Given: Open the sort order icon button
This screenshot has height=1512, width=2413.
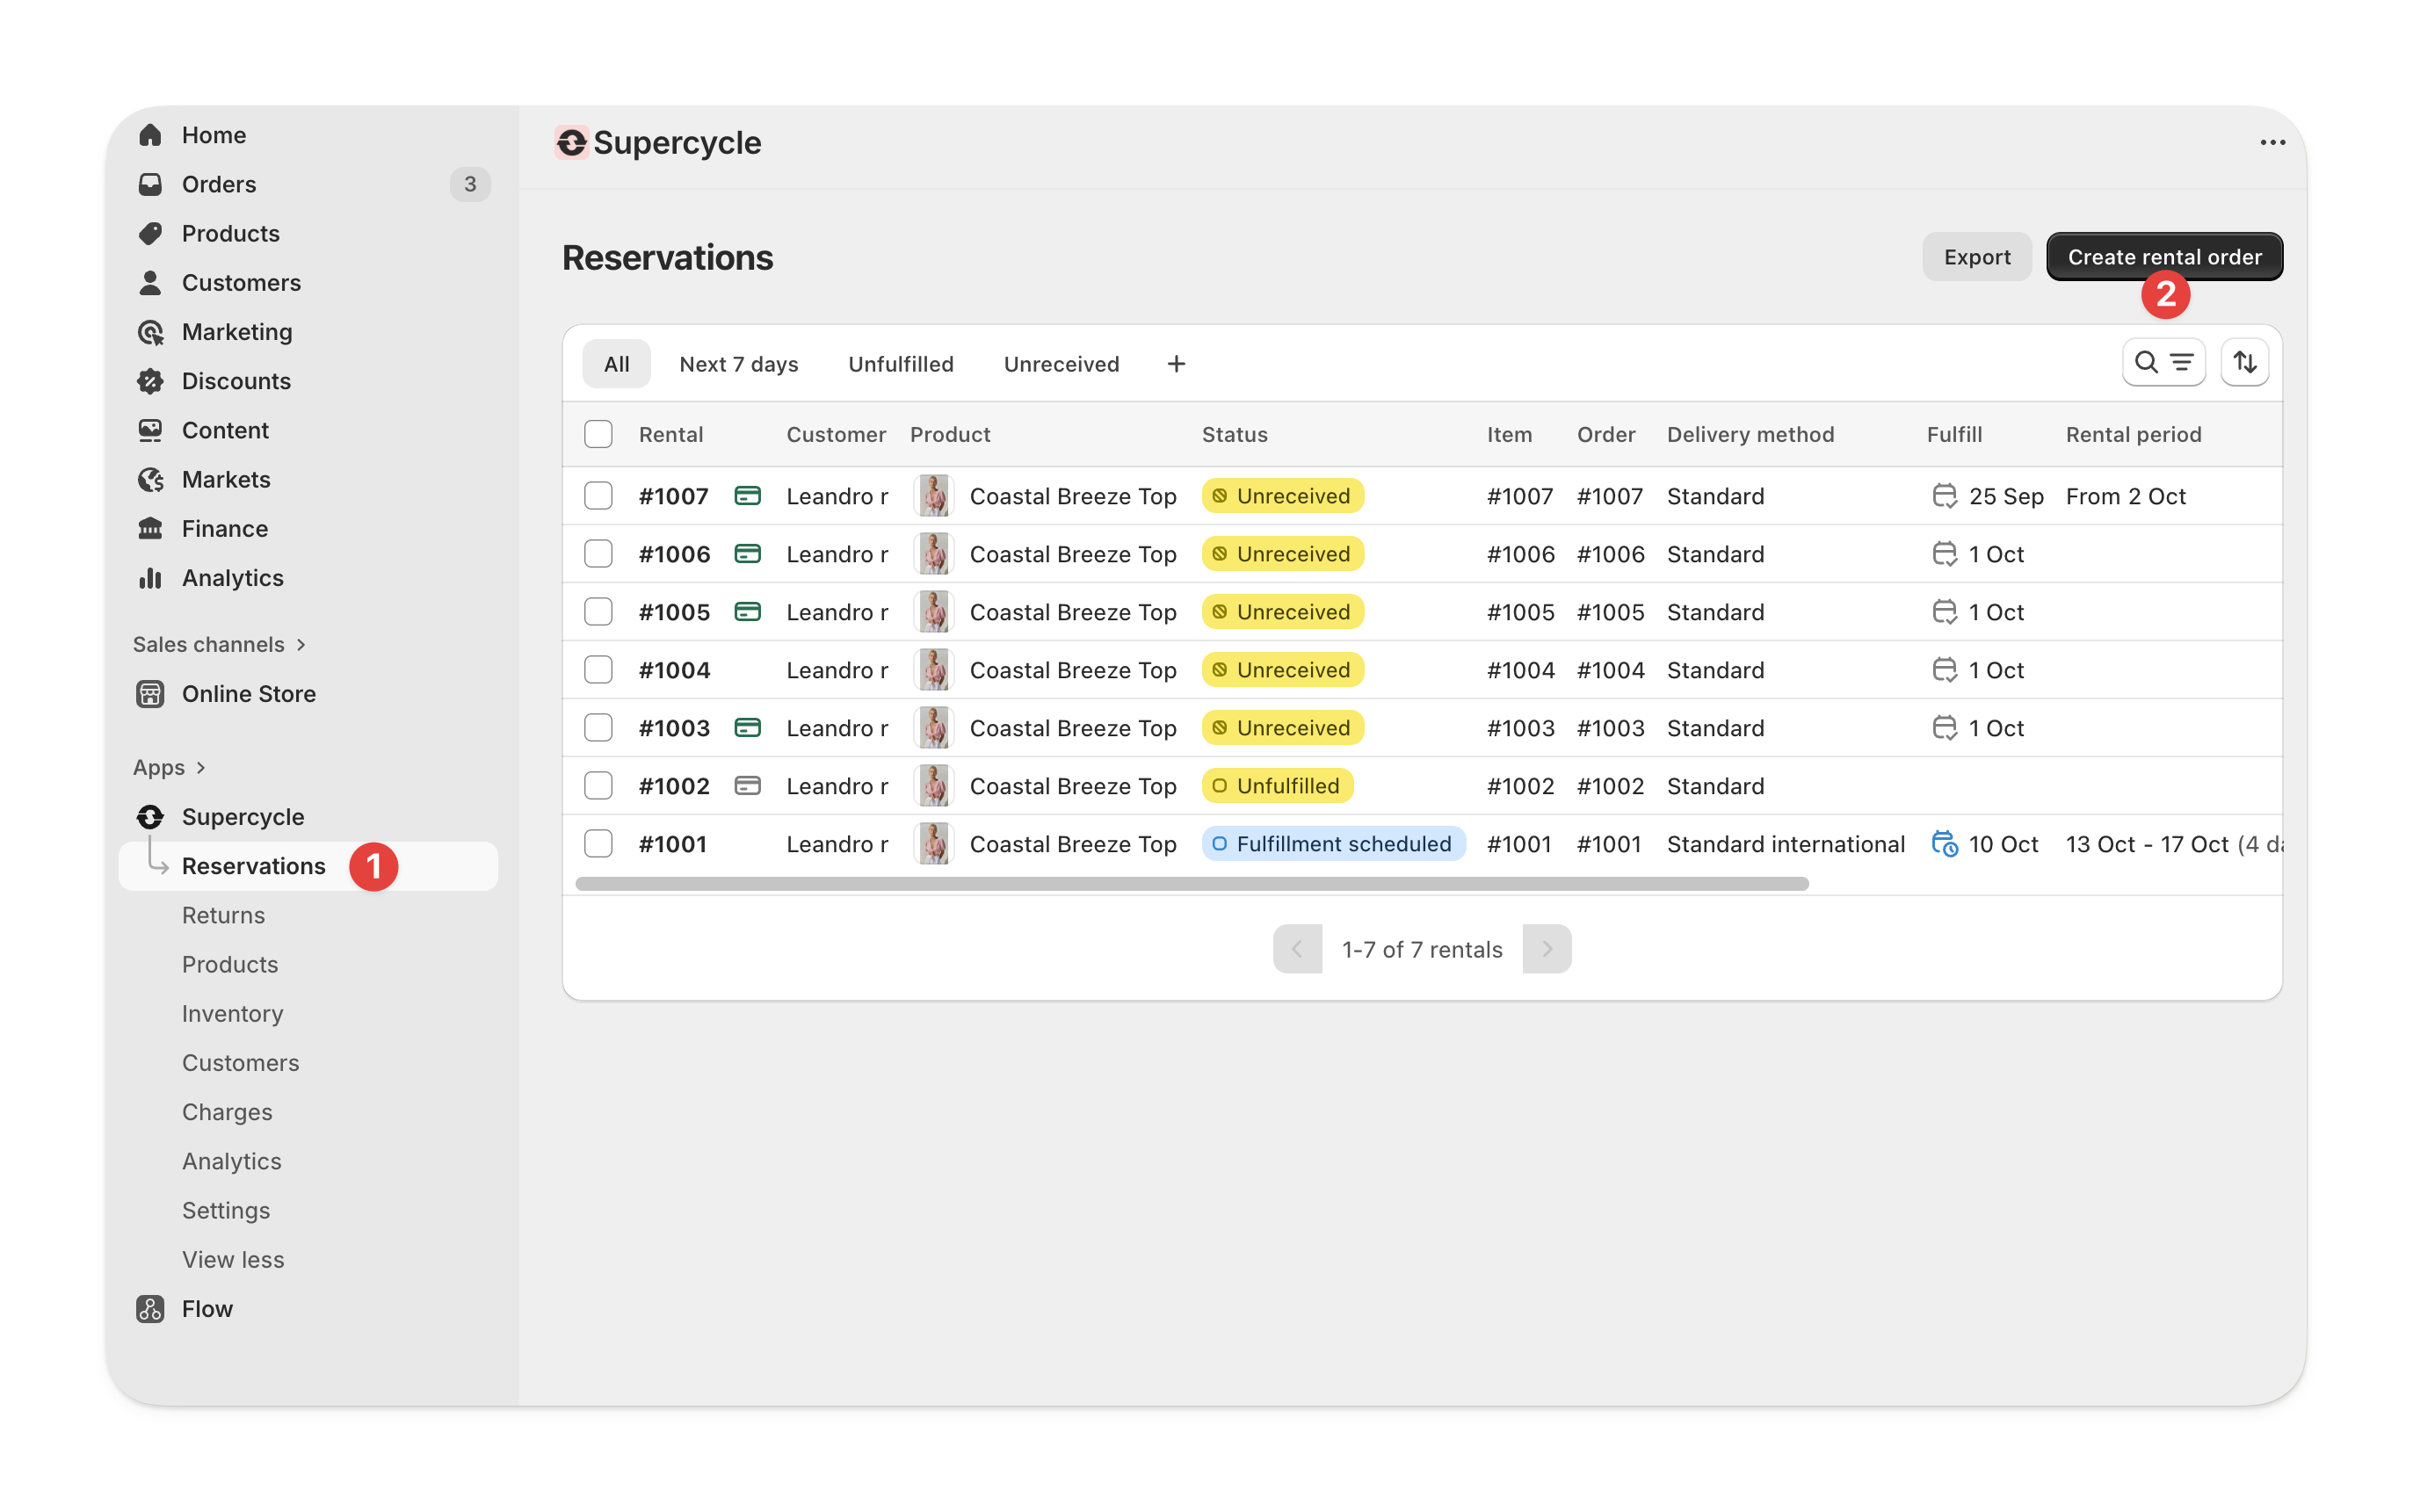Looking at the screenshot, I should tap(2244, 362).
